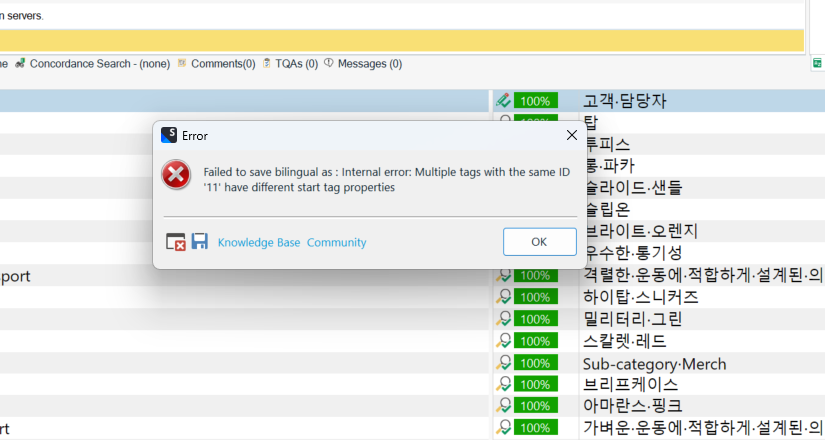Image resolution: width=825 pixels, height=440 pixels.
Task: Select the target segment 스칼렛 레드
Action: tap(625, 341)
